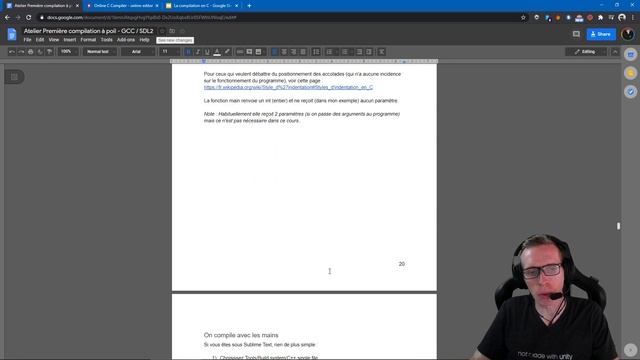Open the Format menu
Screen dimensions: 640x360
coord(88,40)
